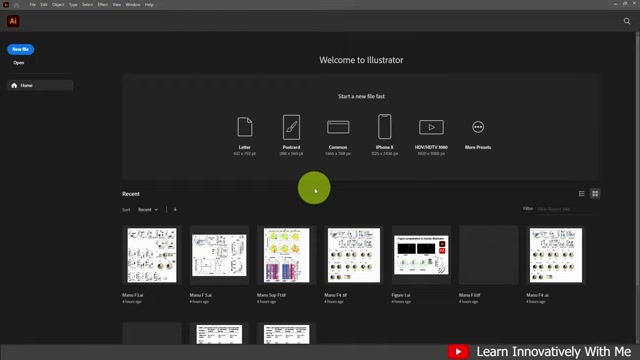Screen dimensions: 640x360
Task: Open the Manu F3.ai thumbnail
Action: (152, 255)
